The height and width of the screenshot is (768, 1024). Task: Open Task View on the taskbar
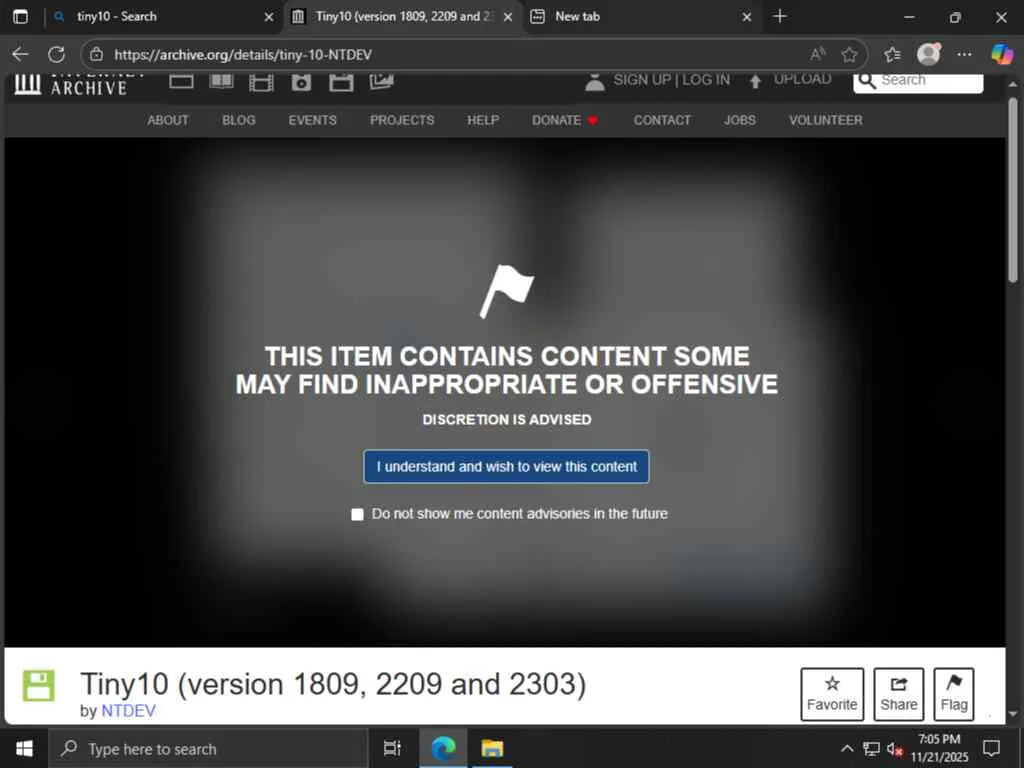[x=392, y=748]
